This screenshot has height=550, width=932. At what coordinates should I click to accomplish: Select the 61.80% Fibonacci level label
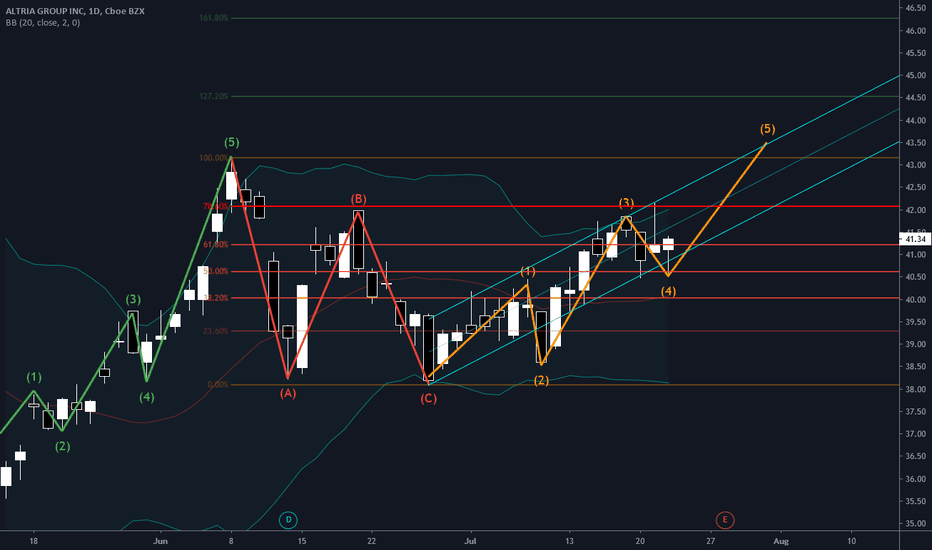click(x=216, y=244)
